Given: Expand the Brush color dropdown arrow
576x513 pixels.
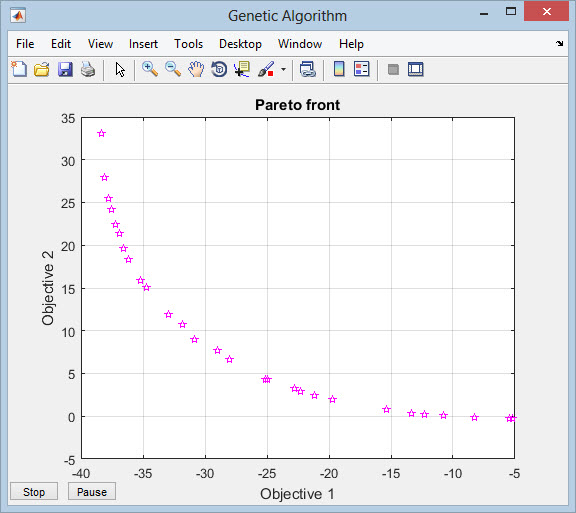Looking at the screenshot, I should coord(283,69).
